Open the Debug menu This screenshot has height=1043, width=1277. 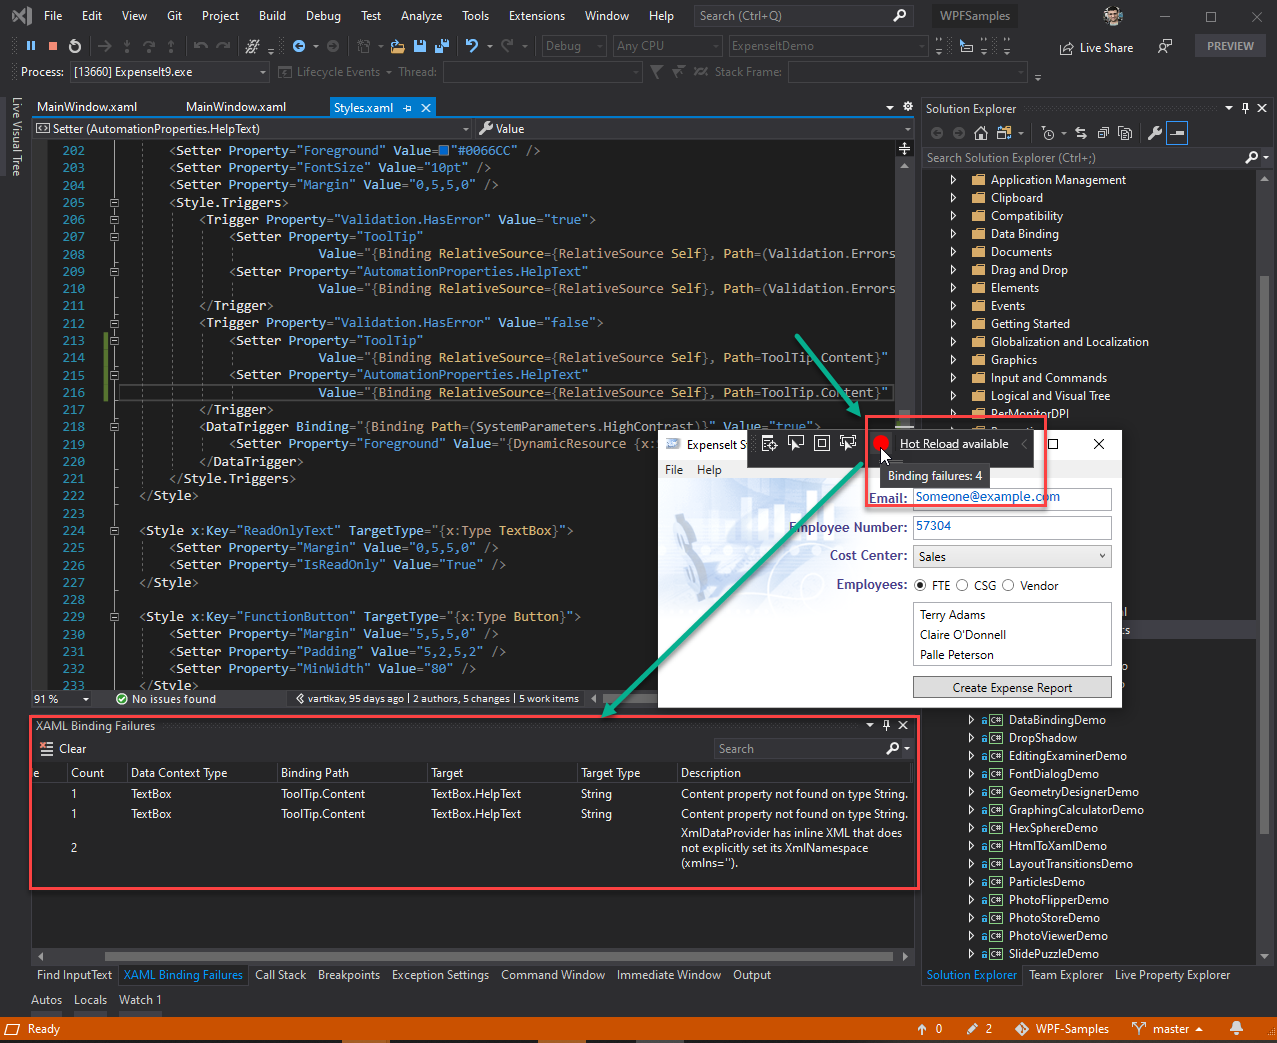tap(323, 16)
